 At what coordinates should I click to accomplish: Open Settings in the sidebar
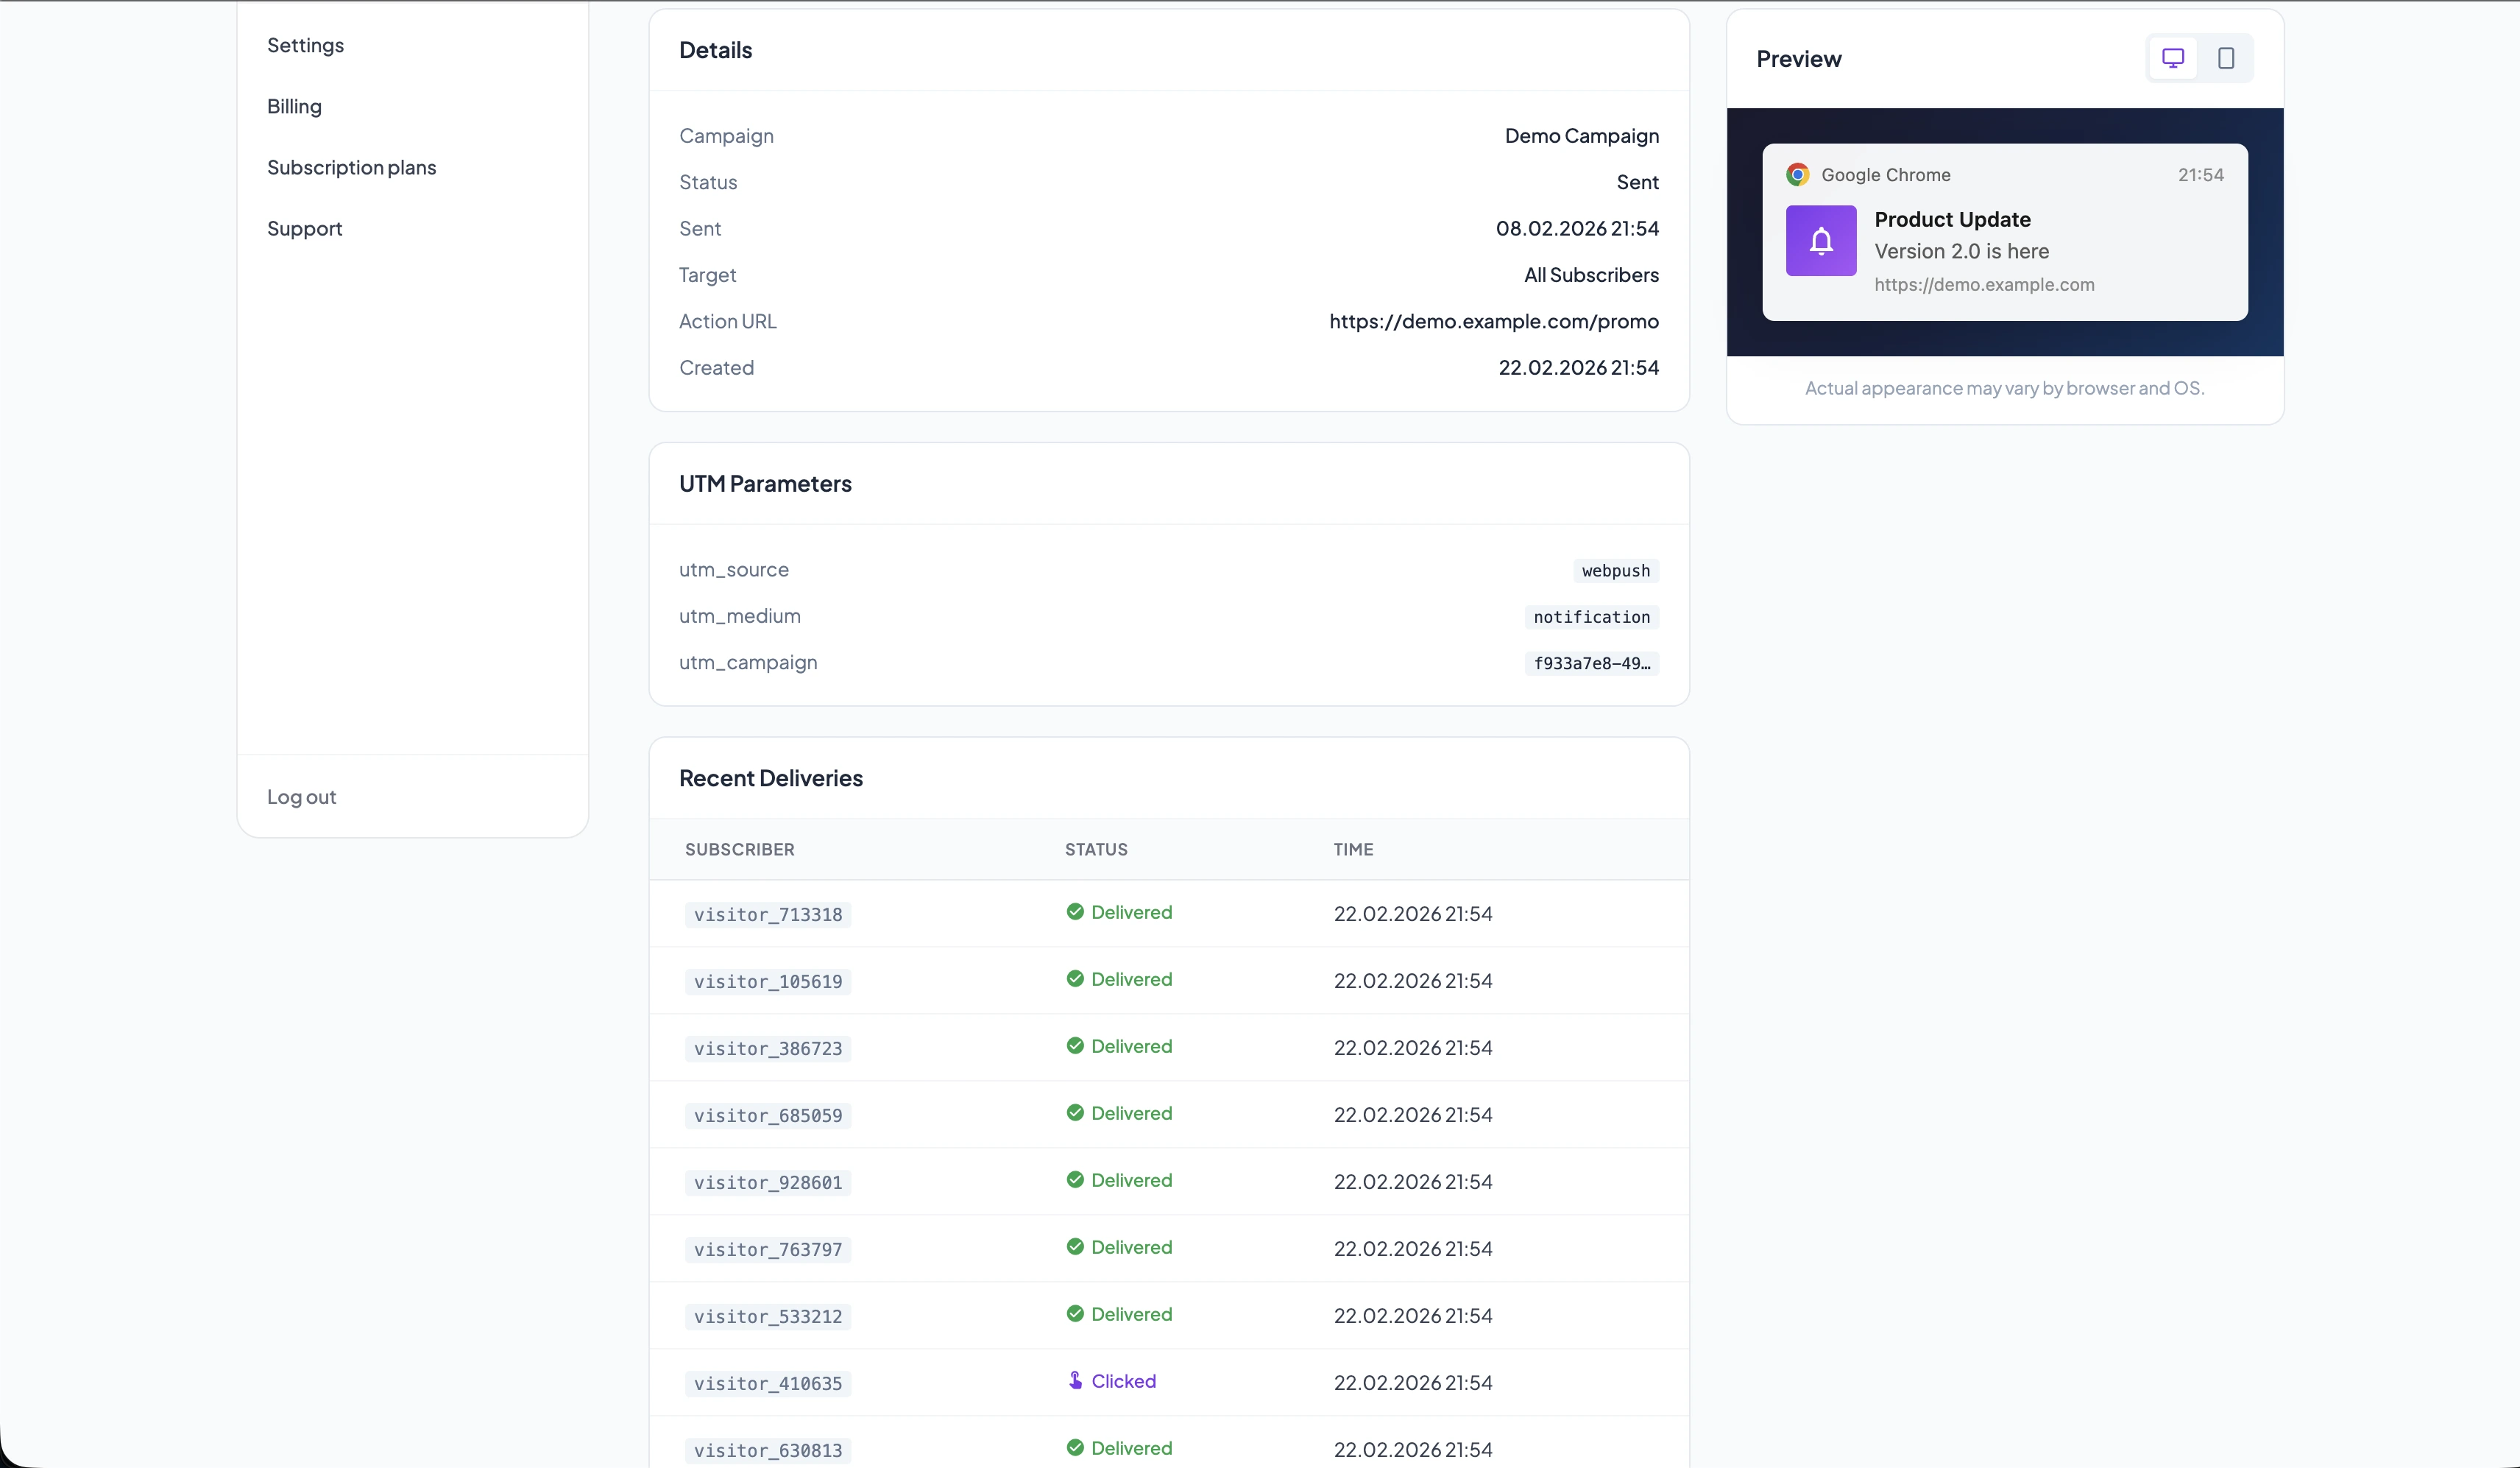click(305, 45)
